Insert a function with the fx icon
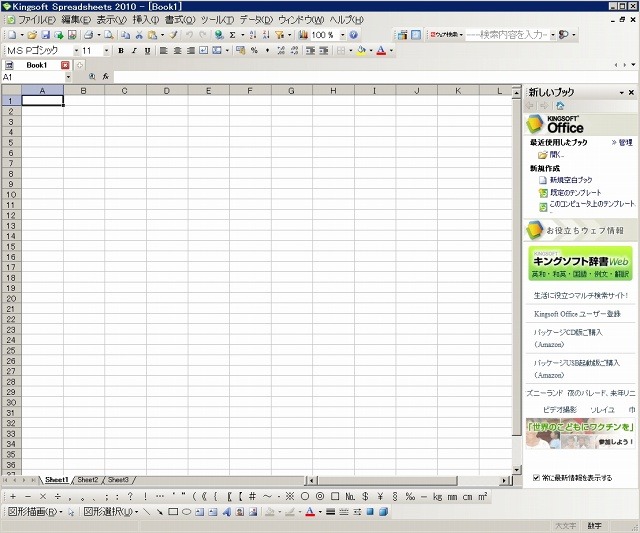The height and width of the screenshot is (533, 640). 106,77
